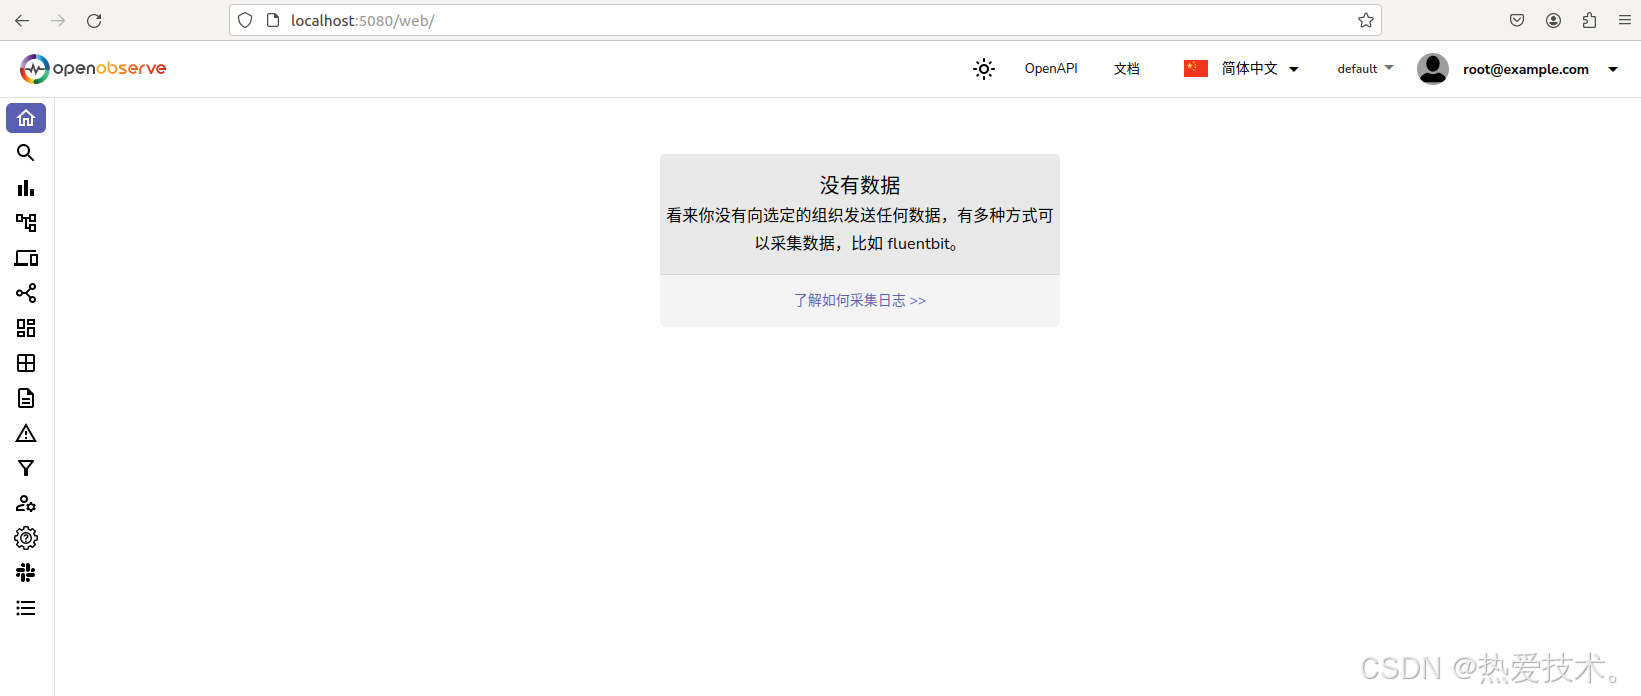Image resolution: width=1641 pixels, height=696 pixels.
Task: Click the 没有数据 heading text
Action: click(860, 185)
